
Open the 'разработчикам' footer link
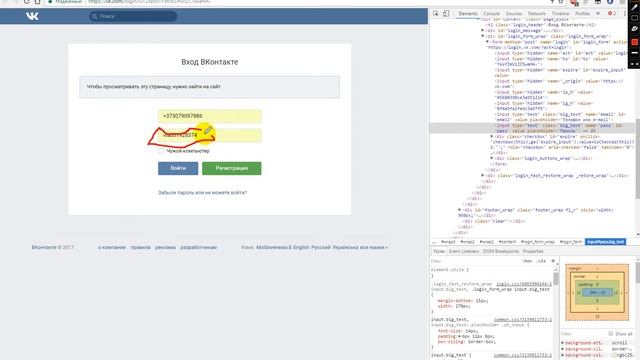pos(198,247)
